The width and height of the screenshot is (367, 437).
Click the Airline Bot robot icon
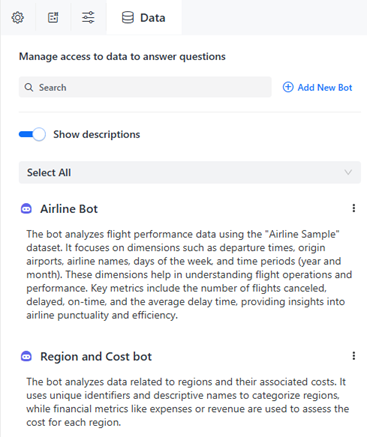tap(26, 209)
